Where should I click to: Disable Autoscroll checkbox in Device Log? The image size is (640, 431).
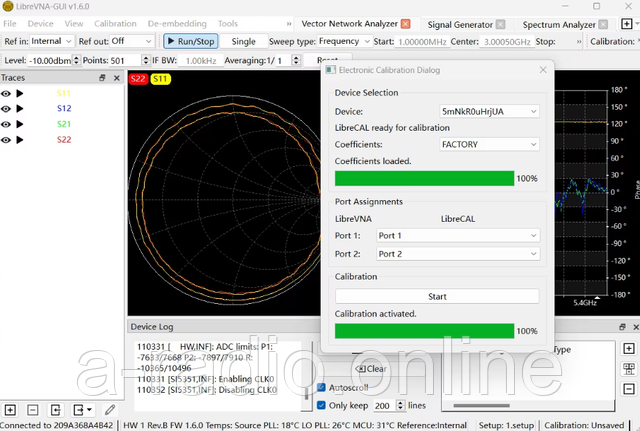coord(321,387)
